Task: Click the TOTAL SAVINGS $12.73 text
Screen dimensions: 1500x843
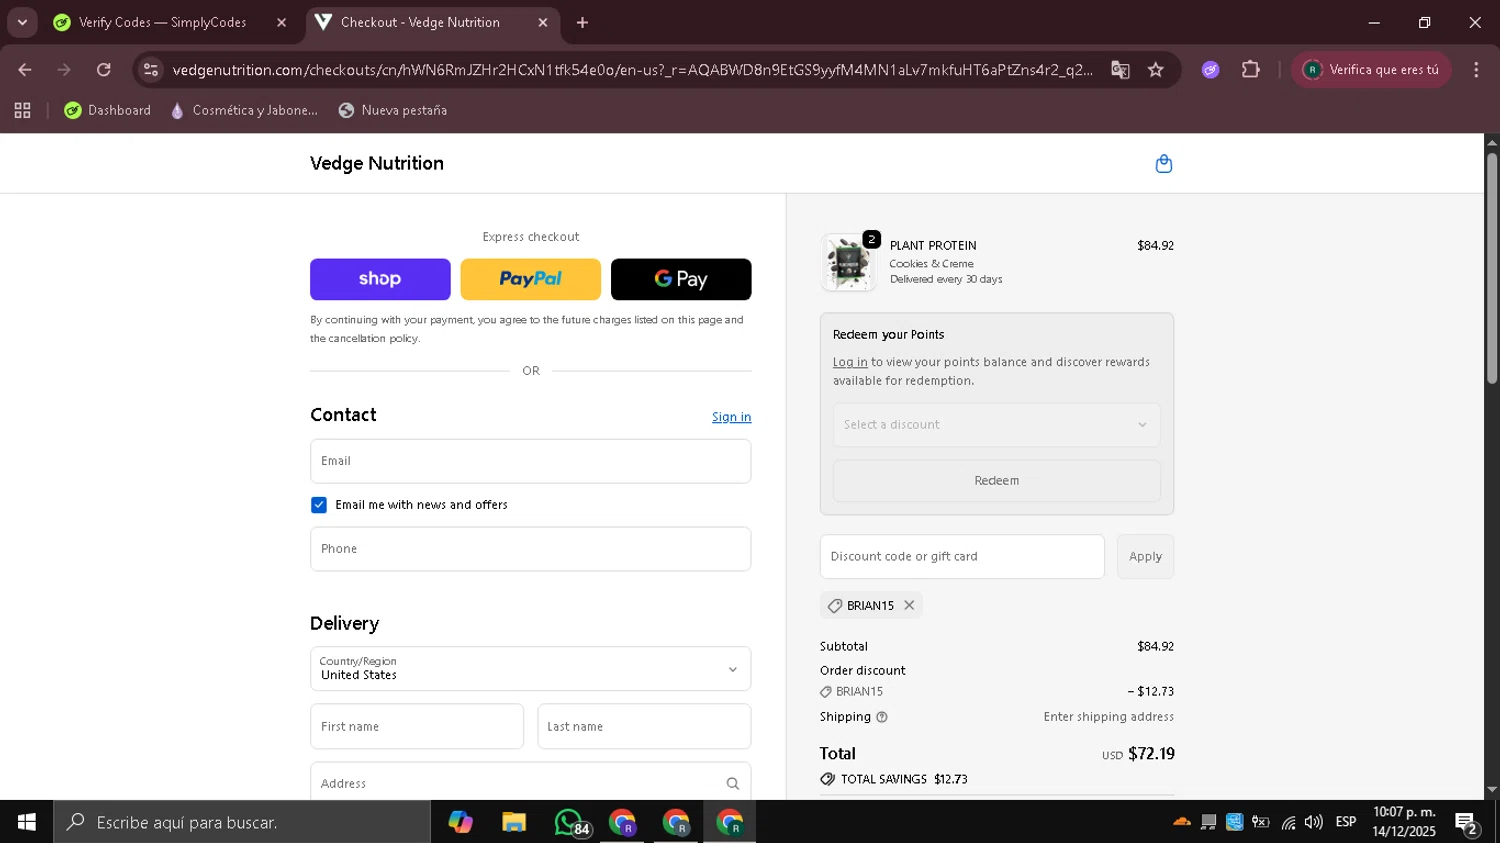Action: [x=904, y=779]
